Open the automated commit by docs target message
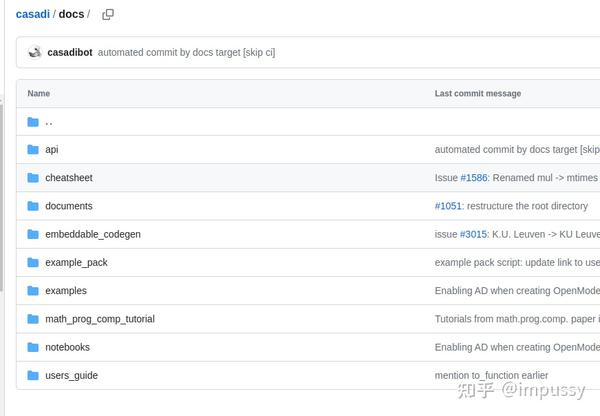600x416 pixels. tap(186, 52)
